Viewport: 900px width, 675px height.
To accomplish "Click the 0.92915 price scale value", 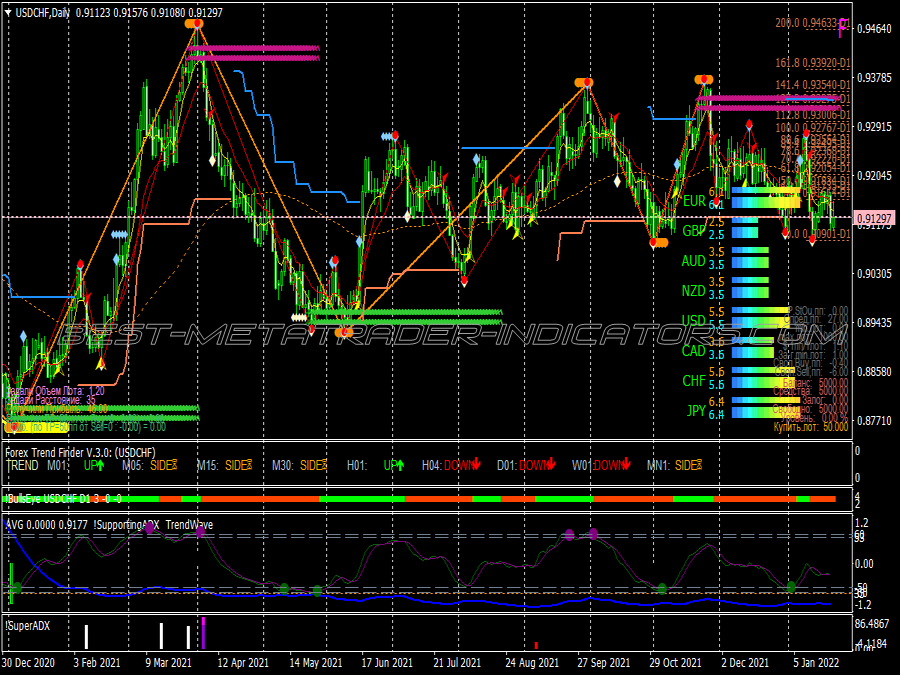I will coord(875,126).
